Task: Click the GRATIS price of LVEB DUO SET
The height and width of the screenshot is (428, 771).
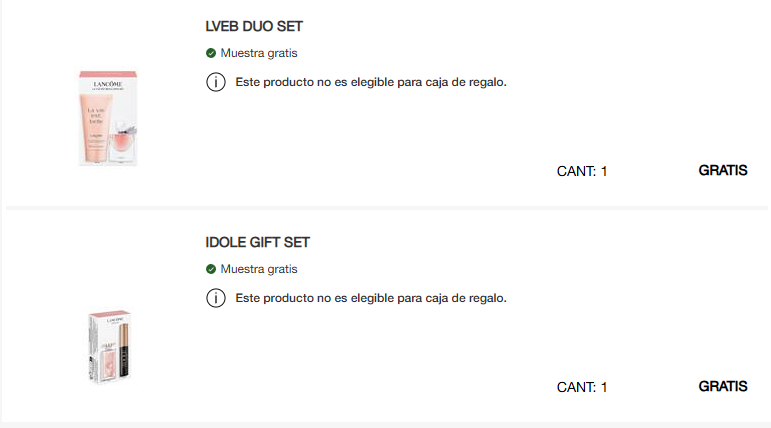Action: click(723, 170)
